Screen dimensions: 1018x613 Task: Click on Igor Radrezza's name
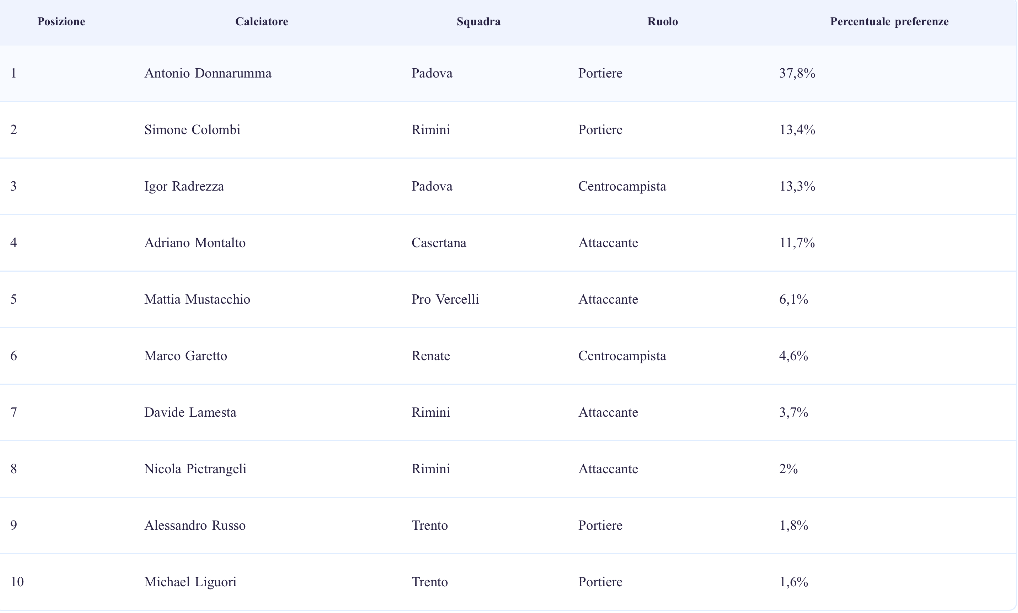click(x=184, y=186)
